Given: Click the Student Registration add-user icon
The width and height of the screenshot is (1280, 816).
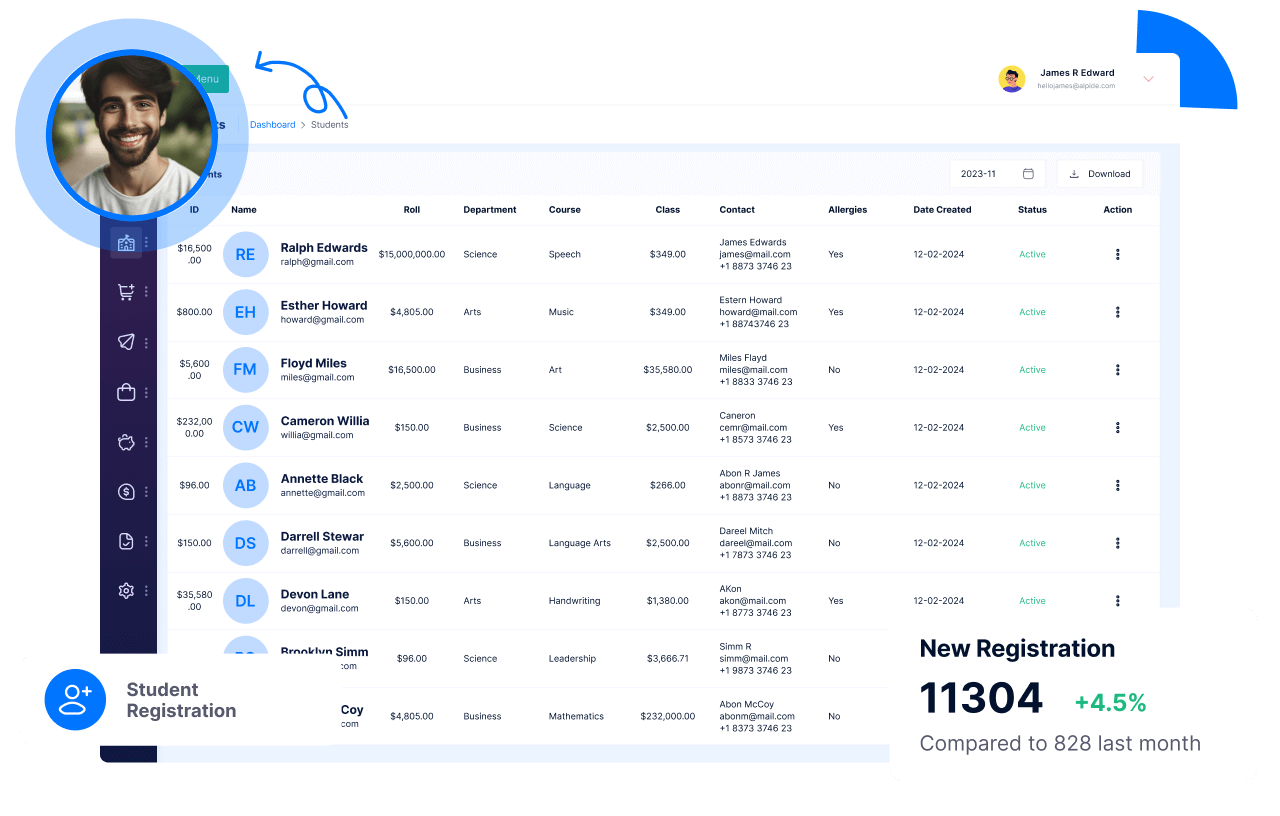Looking at the screenshot, I should click(75, 699).
